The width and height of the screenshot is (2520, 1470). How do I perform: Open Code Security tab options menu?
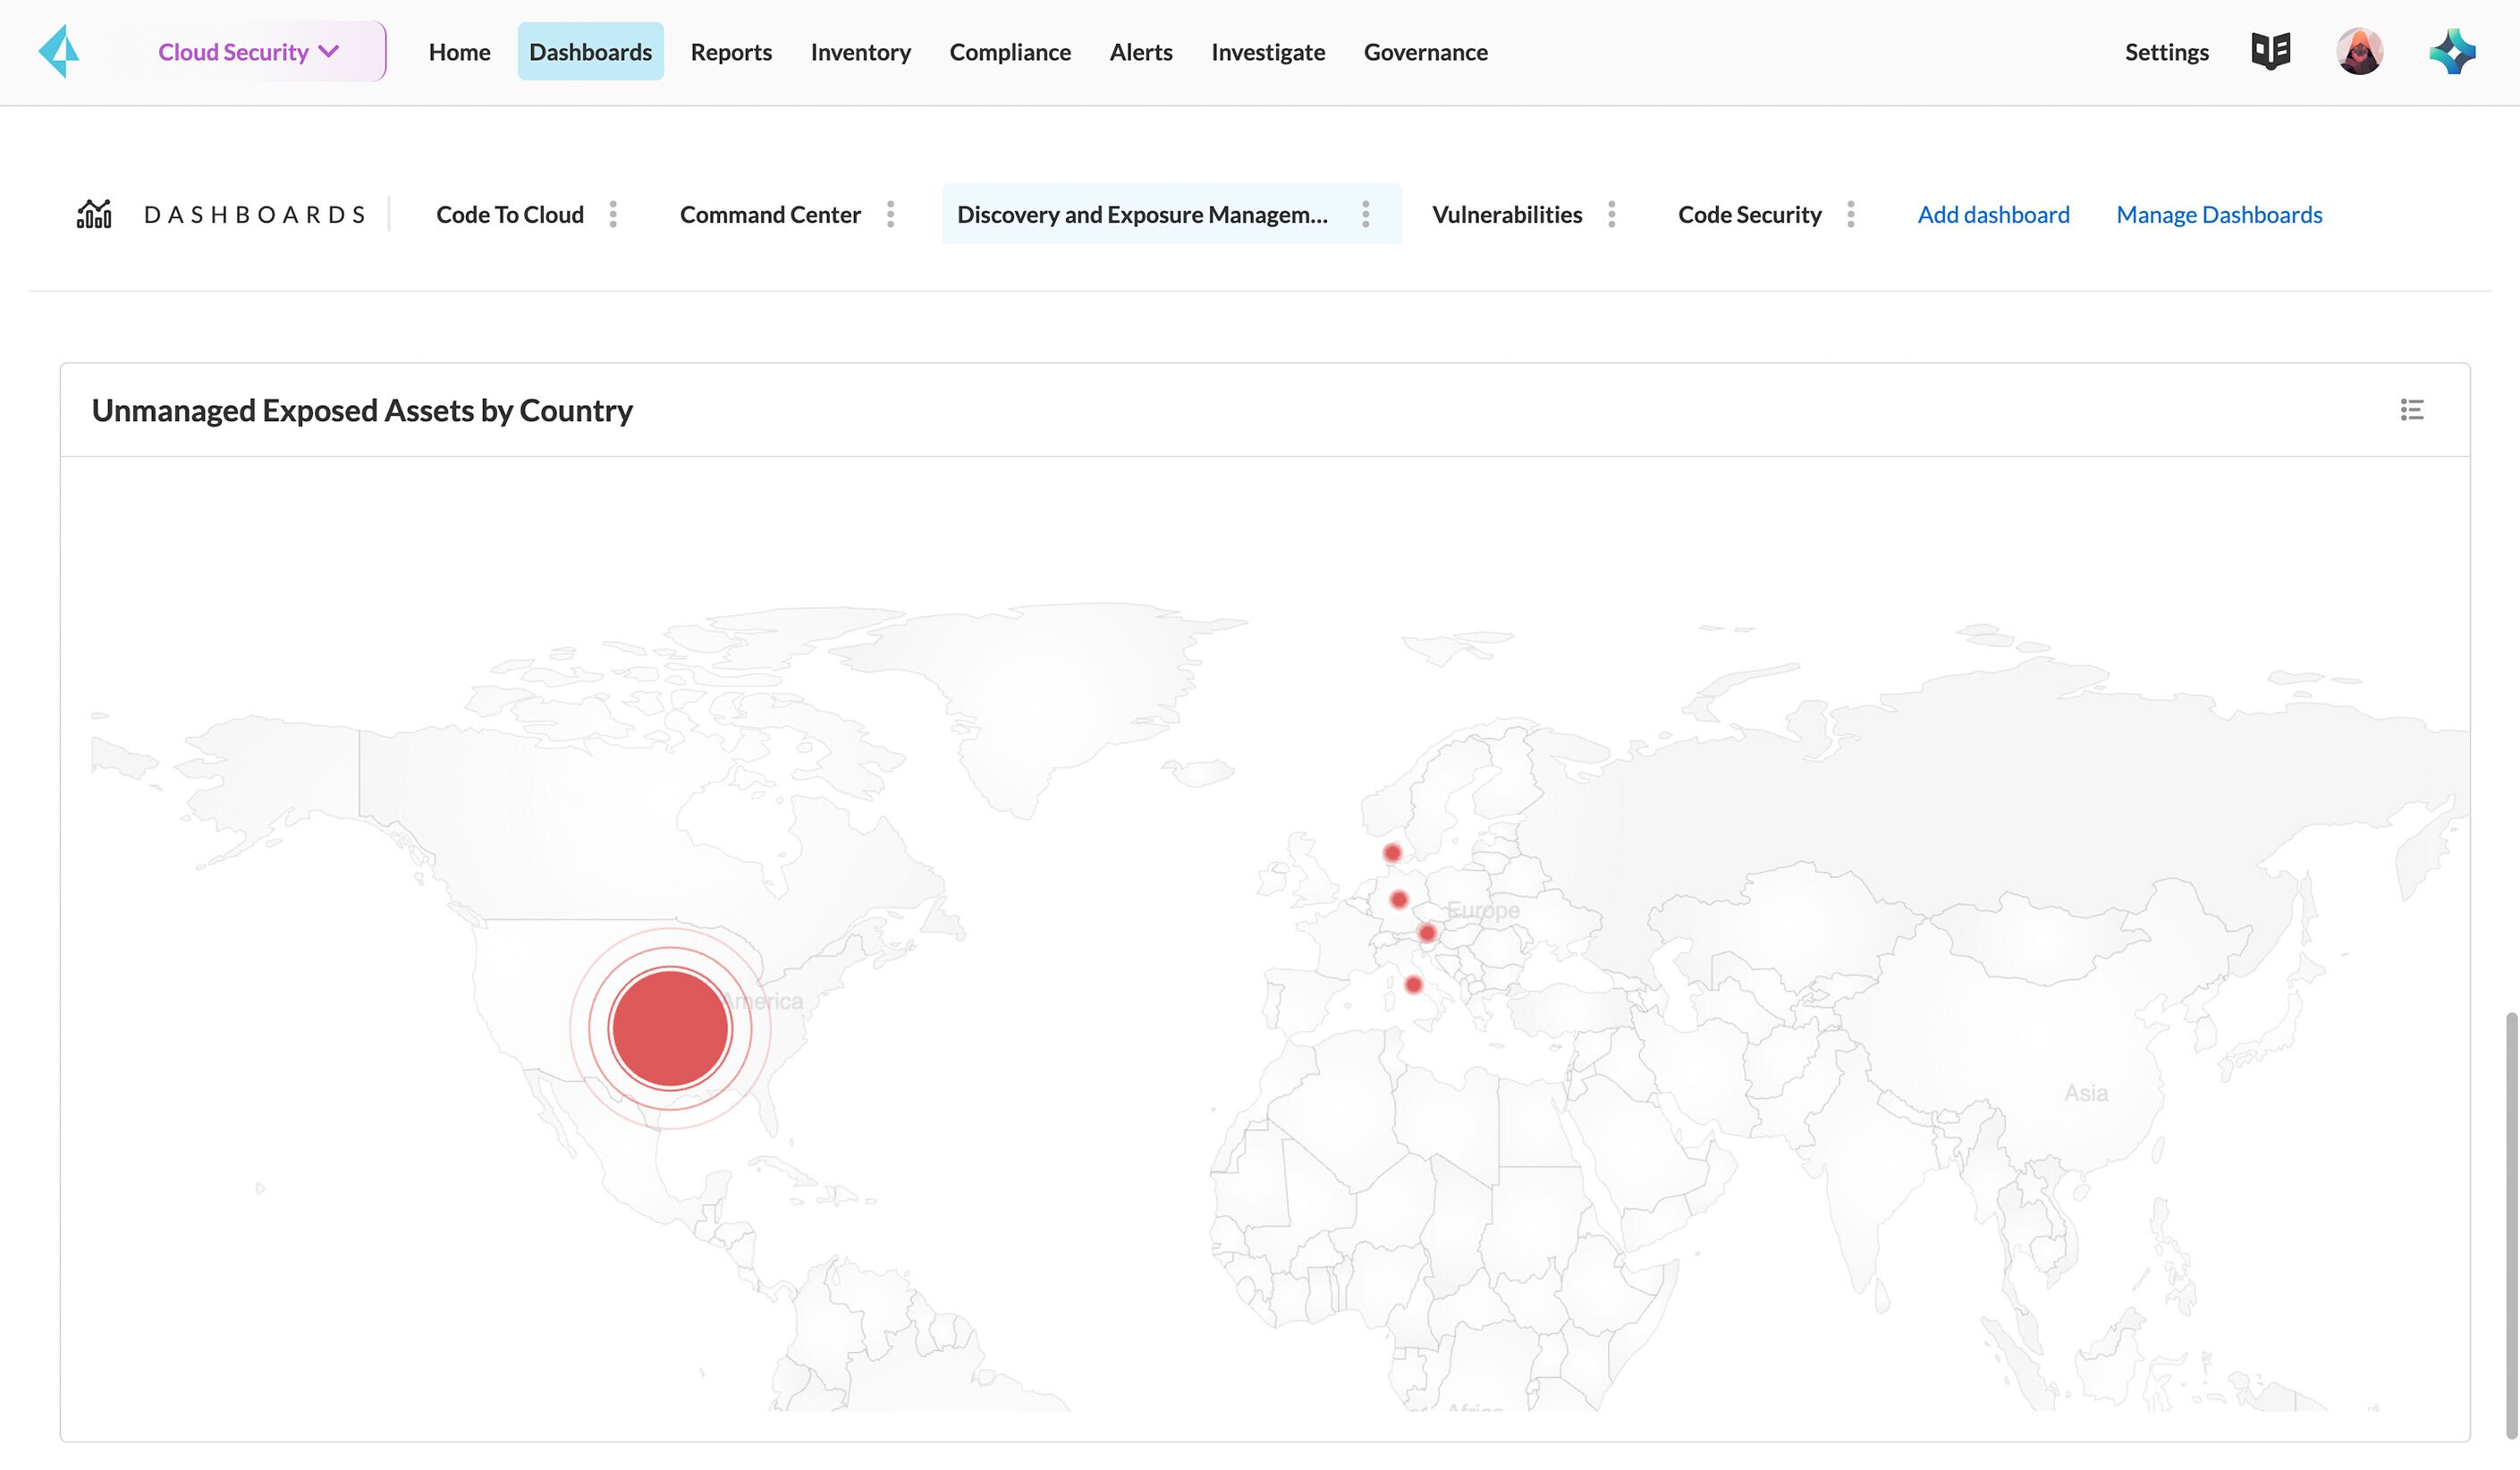pos(1850,214)
